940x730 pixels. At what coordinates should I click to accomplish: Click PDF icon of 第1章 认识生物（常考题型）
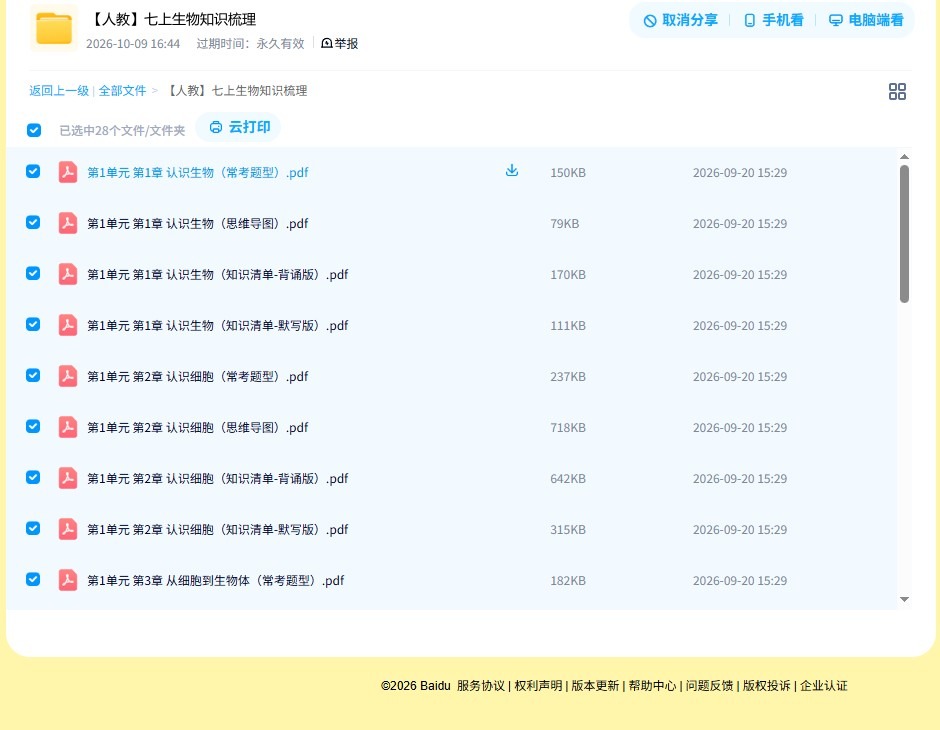(68, 172)
